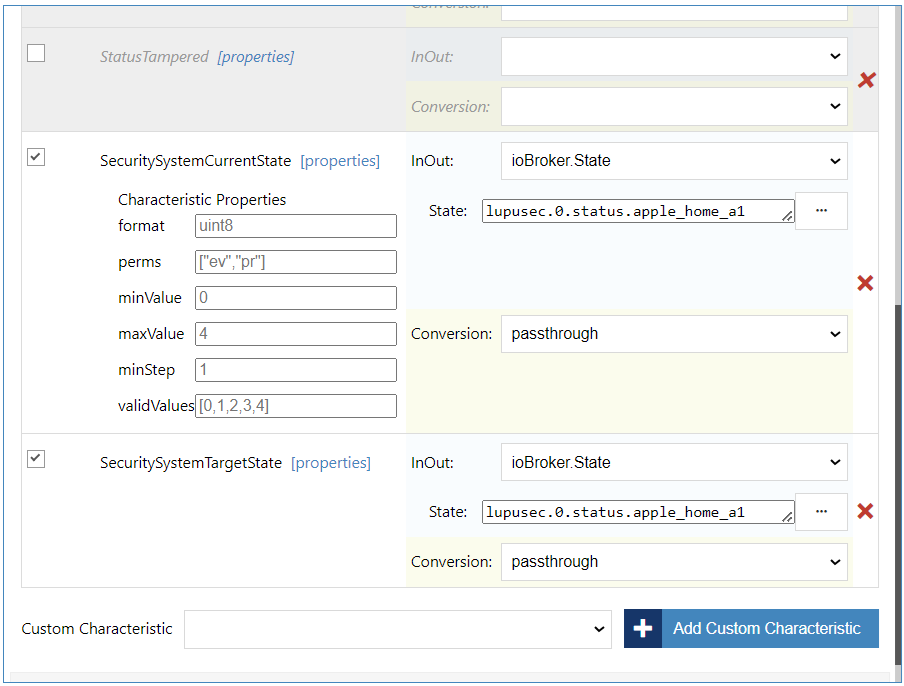Open the StatusTampered InOut dropdown
This screenshot has height=686, width=904.
click(674, 56)
